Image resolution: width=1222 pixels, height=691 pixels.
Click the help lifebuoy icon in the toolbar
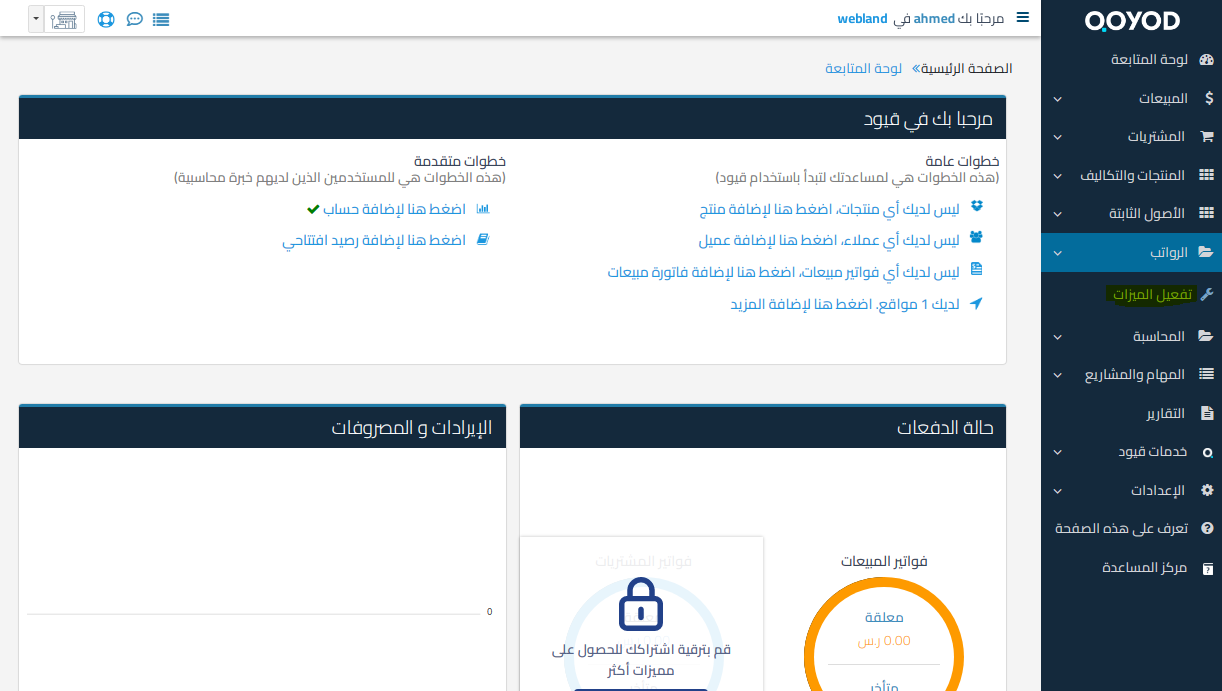(105, 19)
